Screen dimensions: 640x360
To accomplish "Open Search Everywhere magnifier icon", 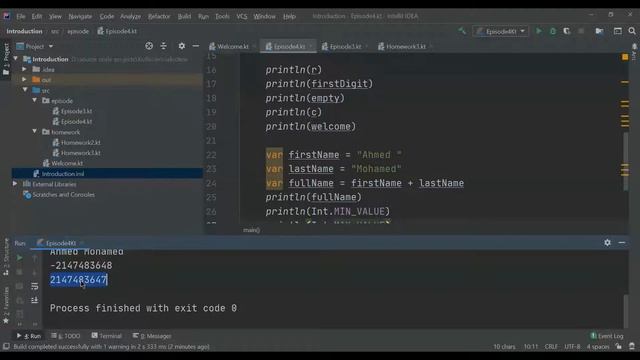I will [632, 31].
